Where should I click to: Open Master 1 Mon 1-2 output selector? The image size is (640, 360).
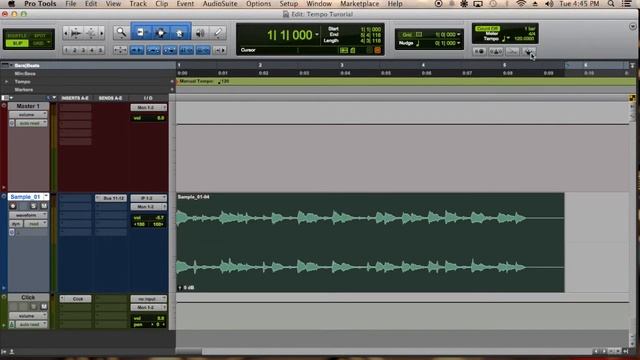[x=149, y=107]
